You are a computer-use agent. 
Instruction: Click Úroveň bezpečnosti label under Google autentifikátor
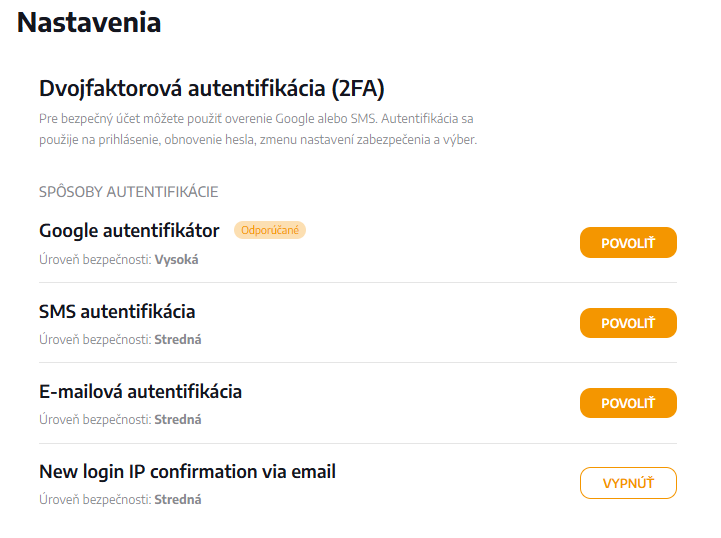point(94,259)
